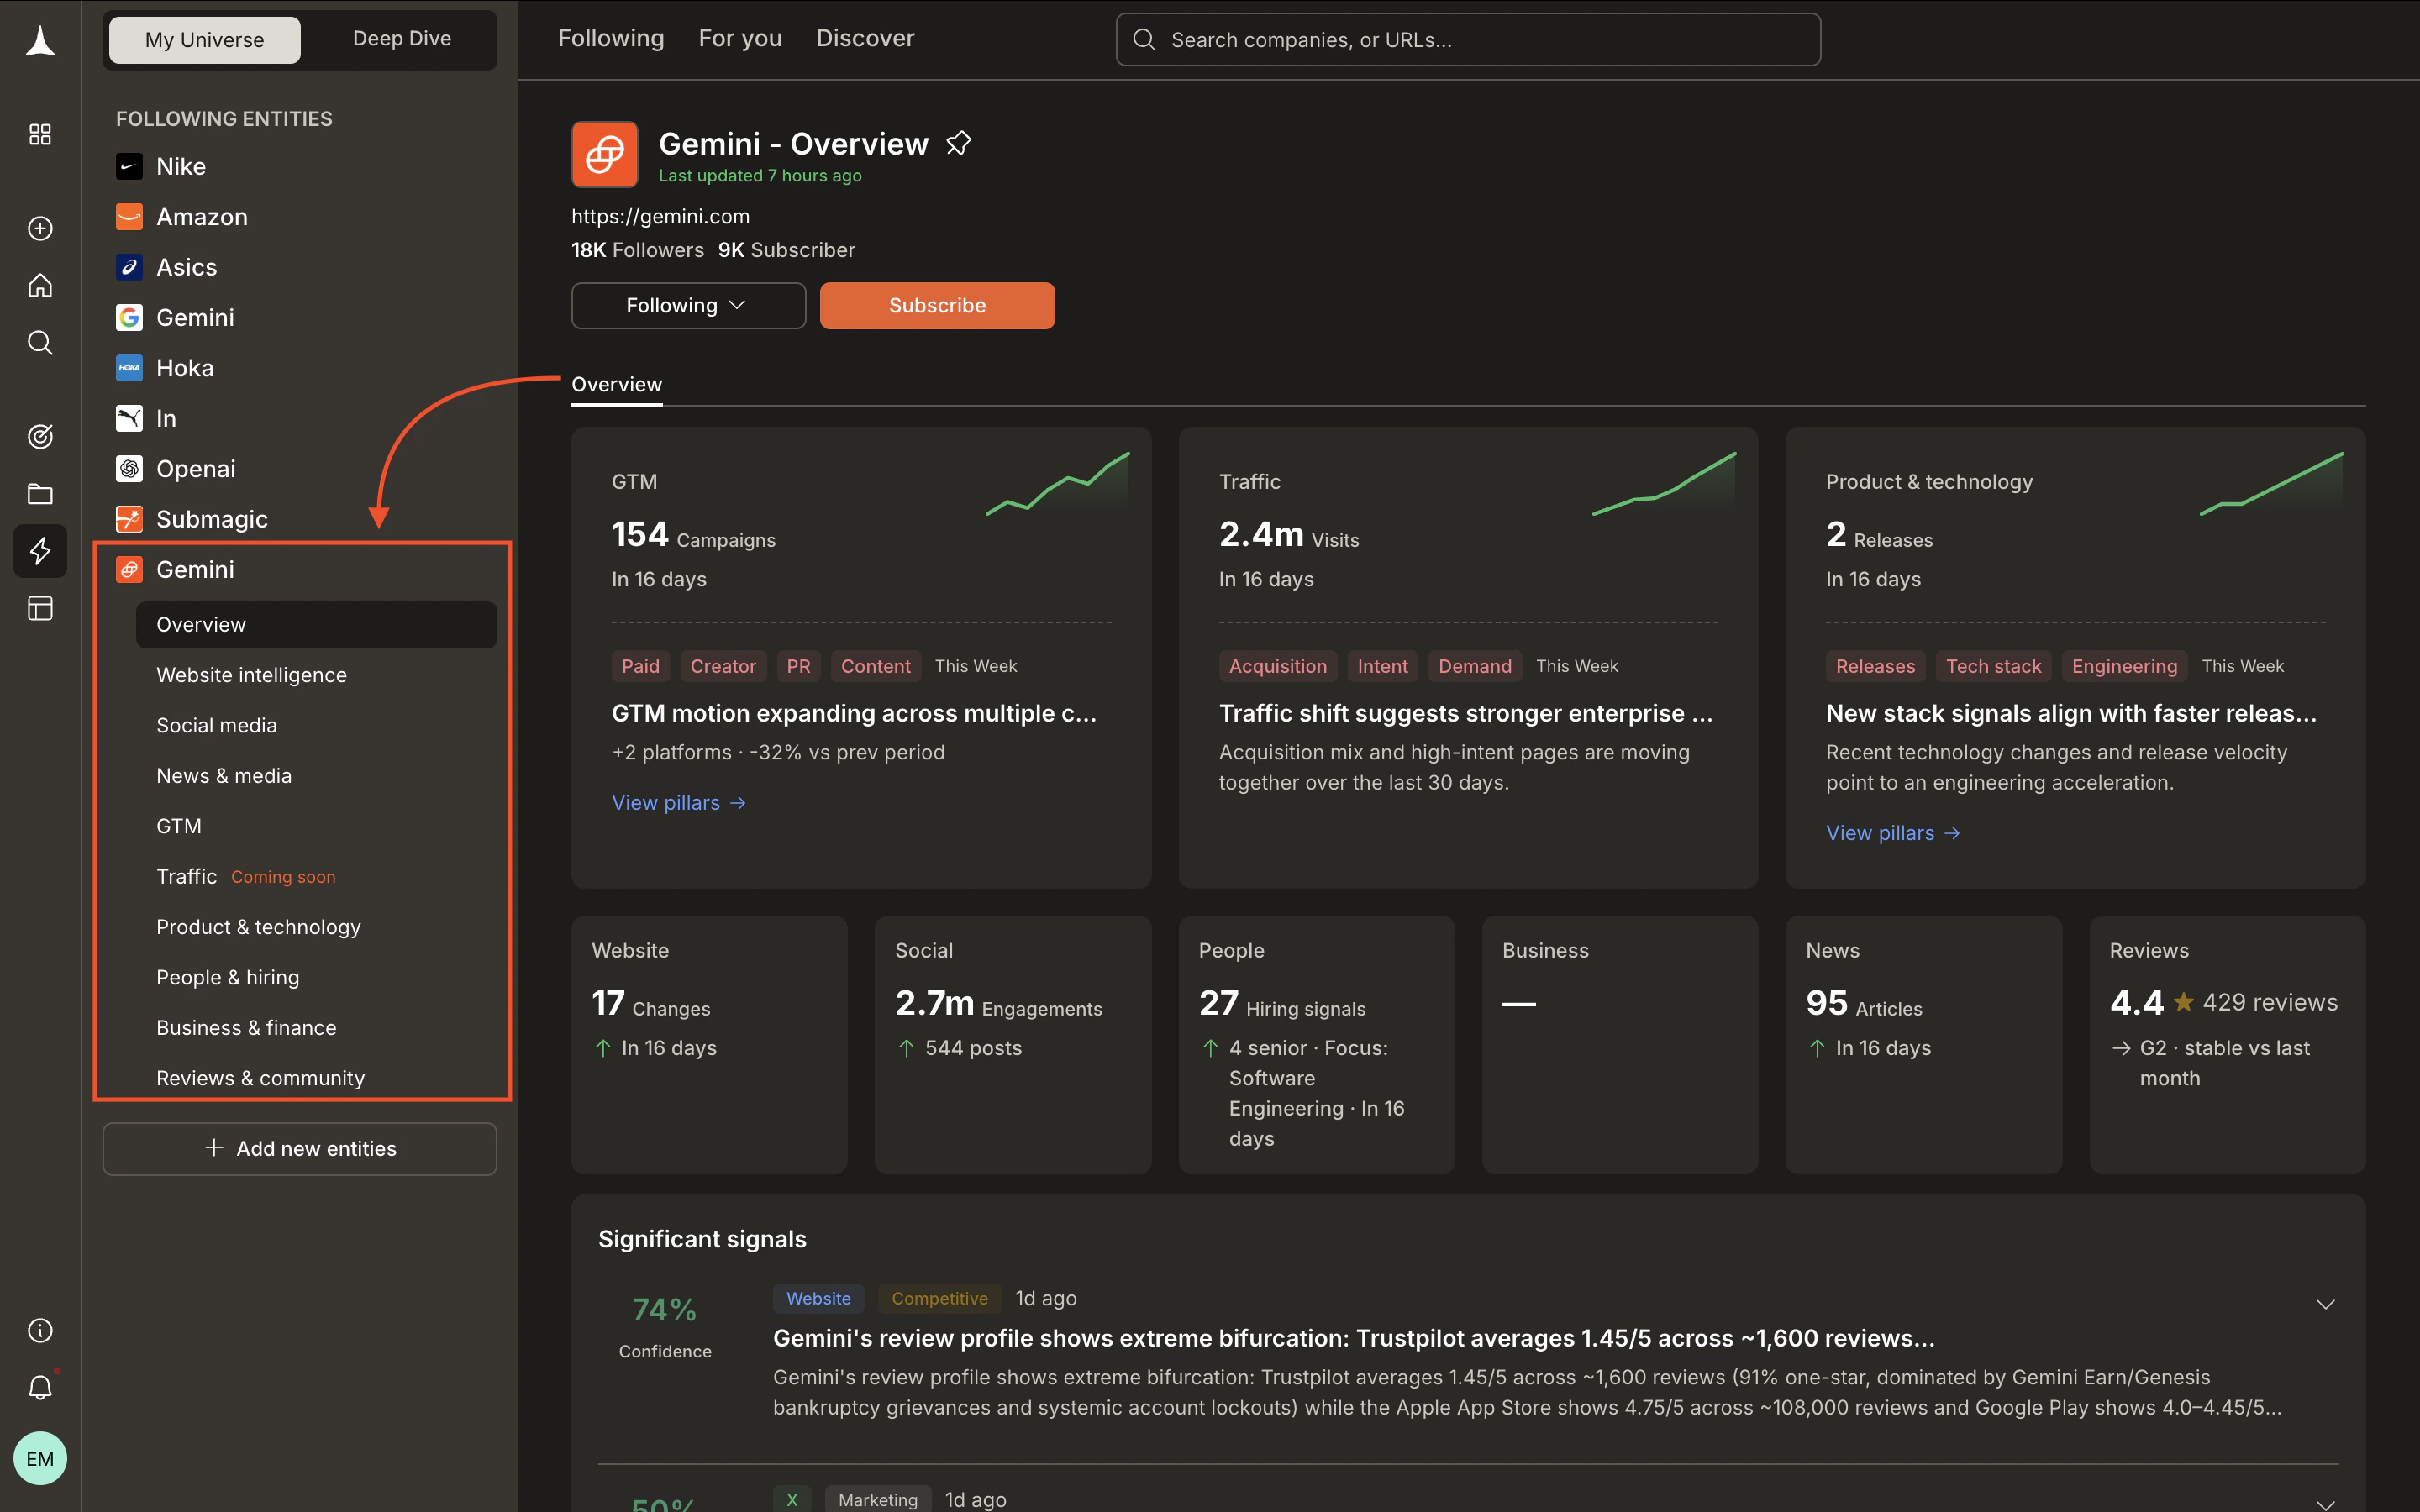2420x1512 pixels.
Task: Open the People 27 Hiring signals card
Action: (1316, 1045)
